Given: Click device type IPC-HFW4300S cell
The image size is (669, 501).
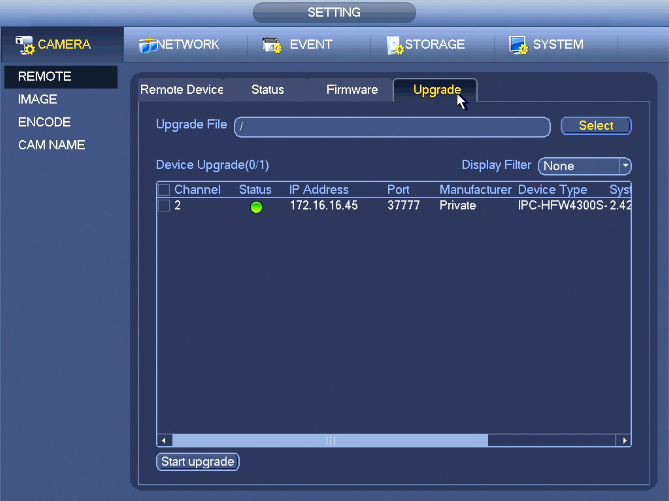Looking at the screenshot, I should (562, 206).
